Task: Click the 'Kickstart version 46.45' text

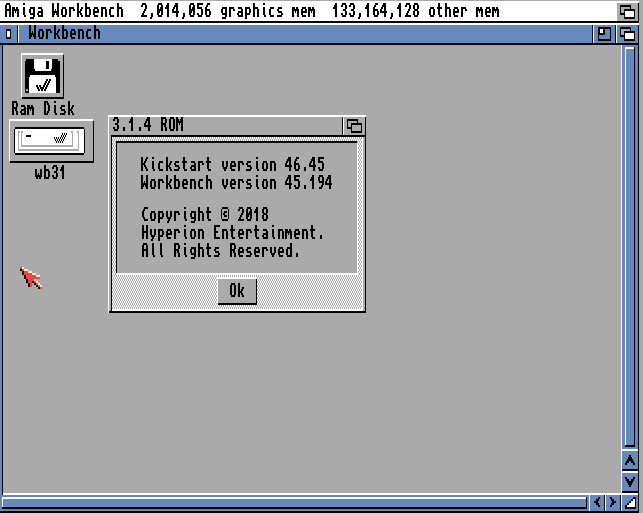Action: tap(232, 164)
